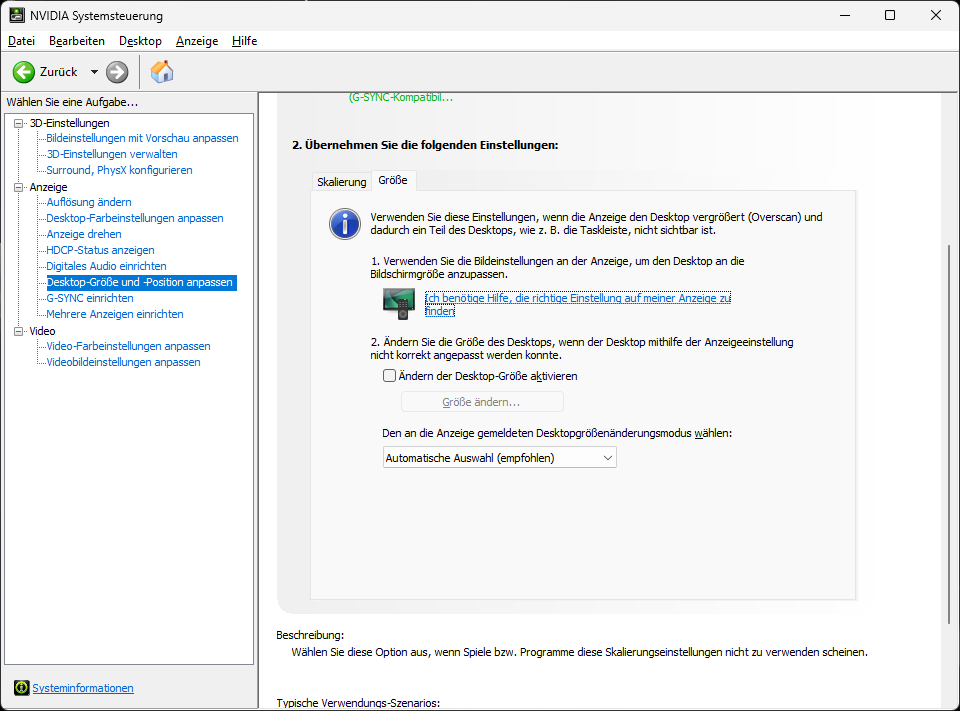Open the Anzeige menu
This screenshot has width=960, height=711.
197,41
